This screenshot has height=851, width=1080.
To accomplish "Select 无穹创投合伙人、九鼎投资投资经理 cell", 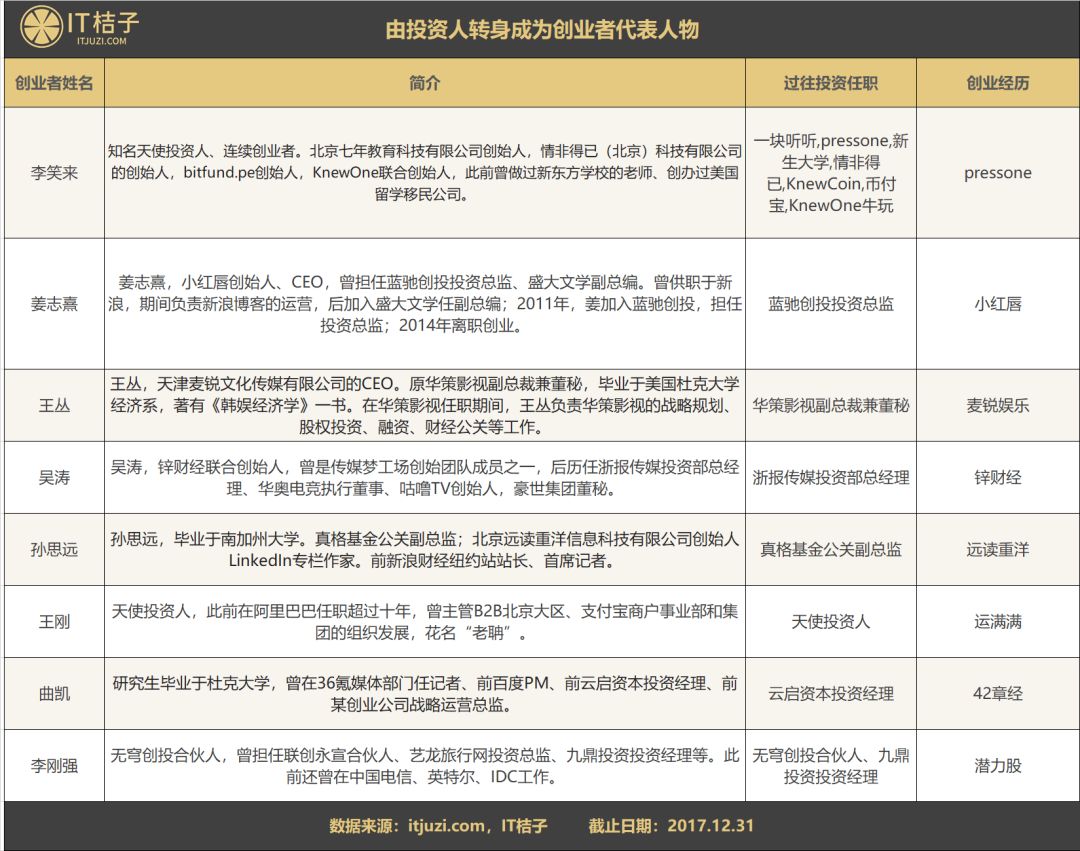I will click(x=831, y=766).
